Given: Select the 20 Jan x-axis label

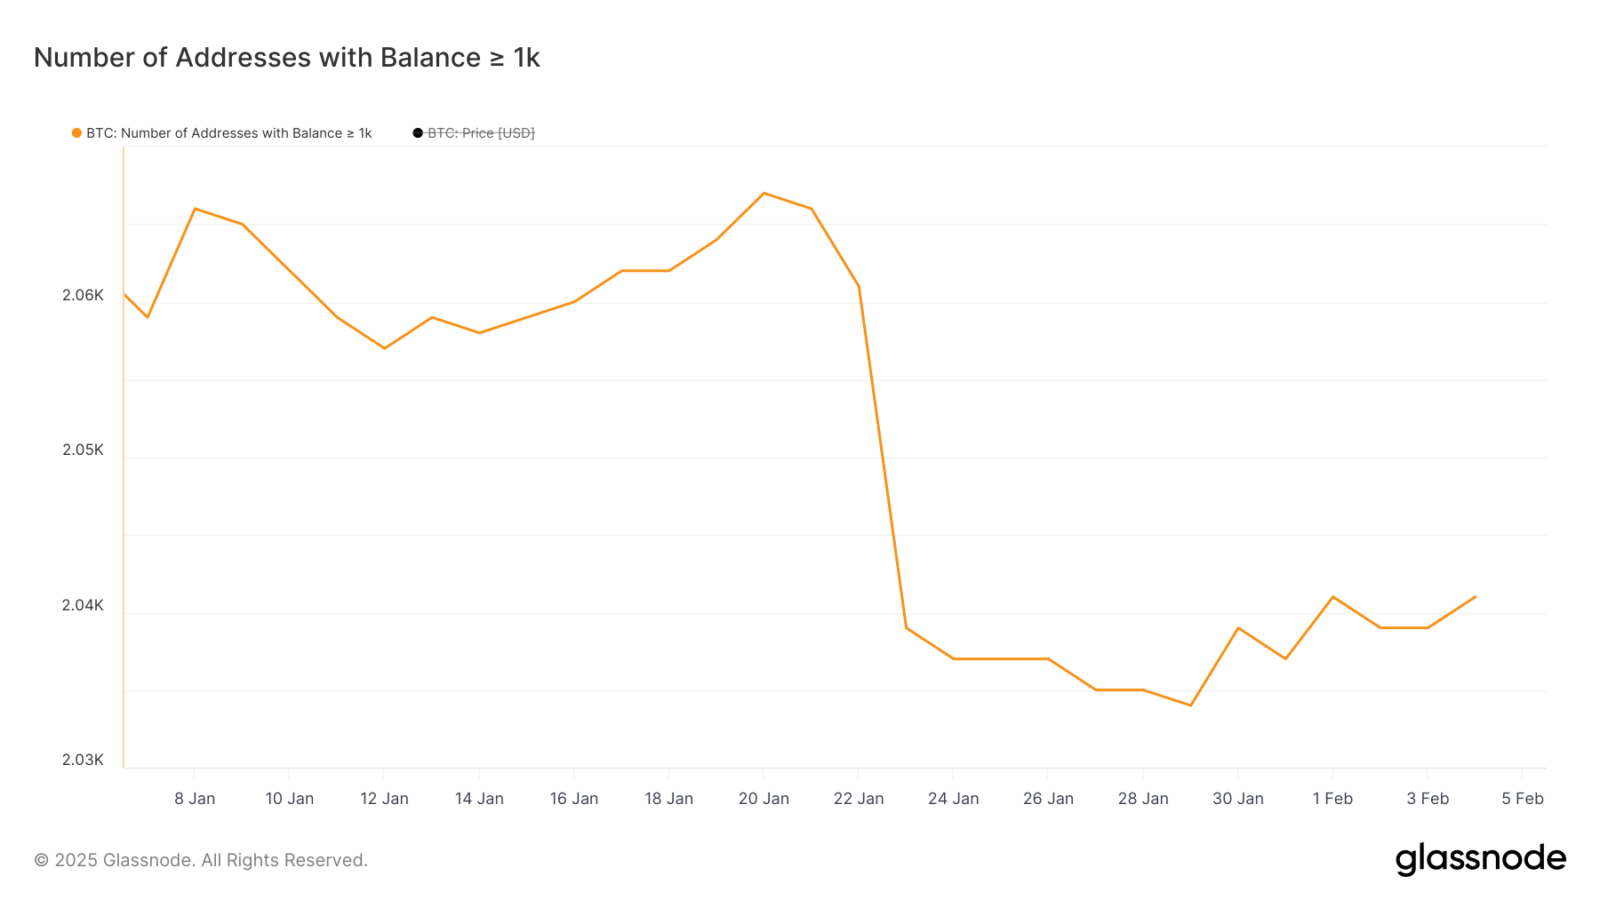Looking at the screenshot, I should coord(764,798).
